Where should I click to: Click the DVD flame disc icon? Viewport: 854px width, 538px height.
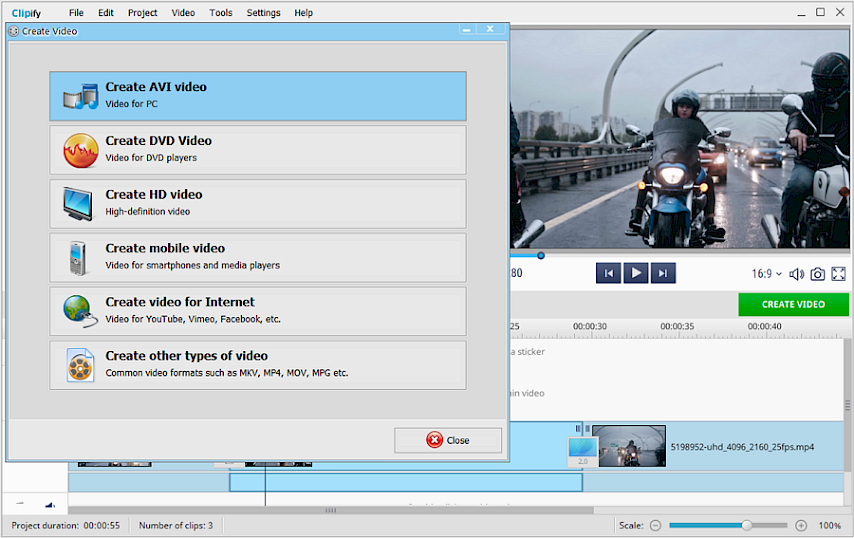point(81,150)
